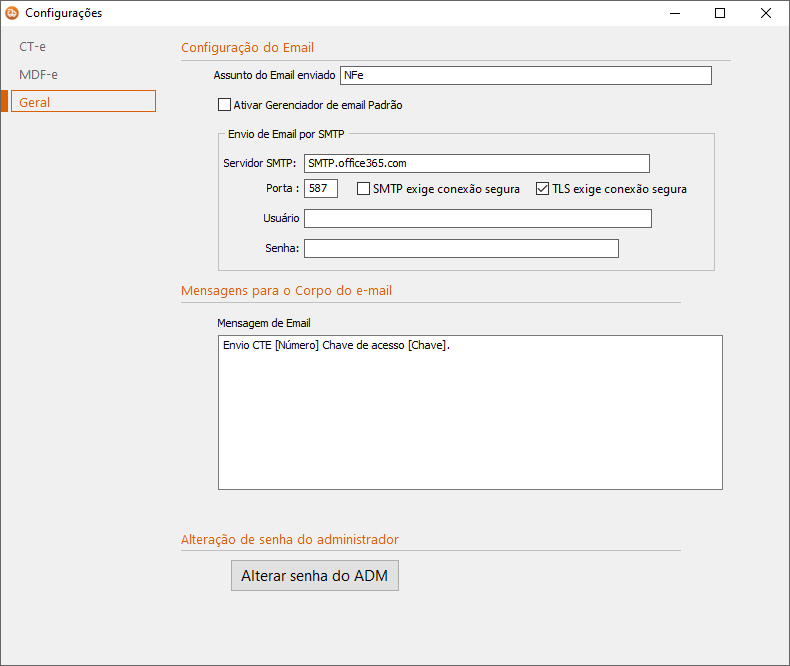Click the Assunto do Email enviado field

(525, 75)
